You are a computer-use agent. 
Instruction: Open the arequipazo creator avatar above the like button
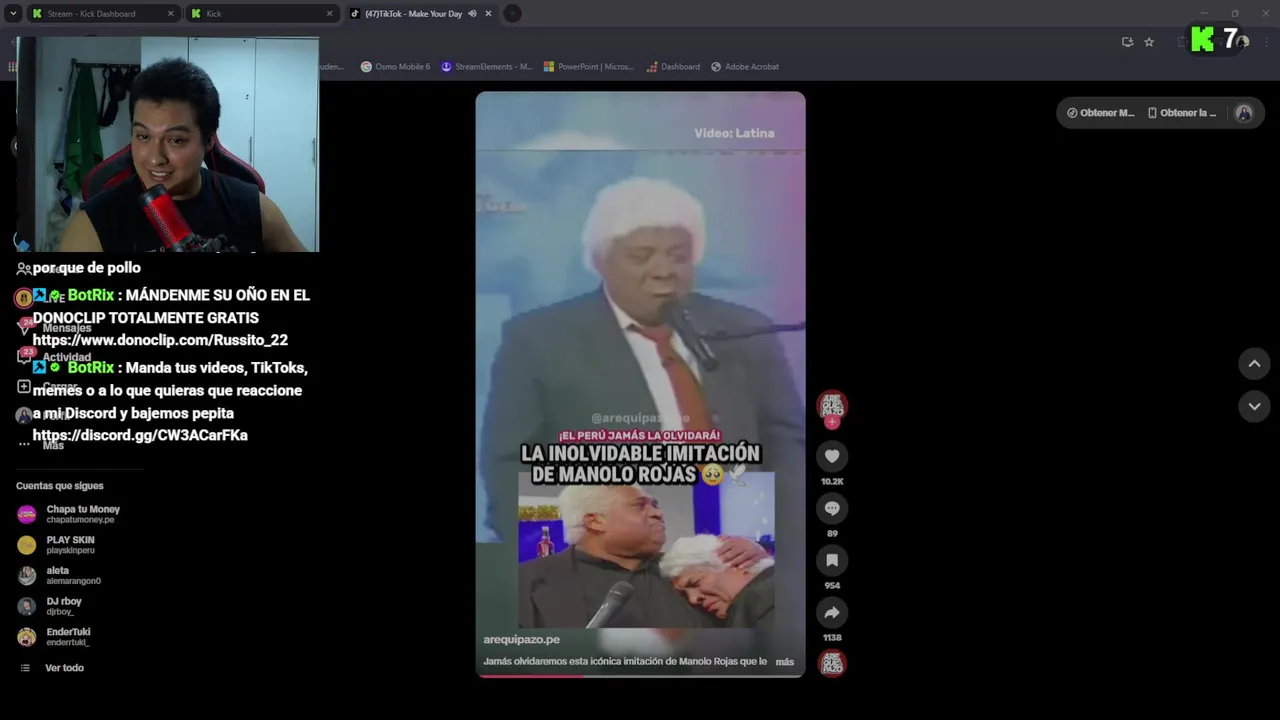(x=832, y=404)
